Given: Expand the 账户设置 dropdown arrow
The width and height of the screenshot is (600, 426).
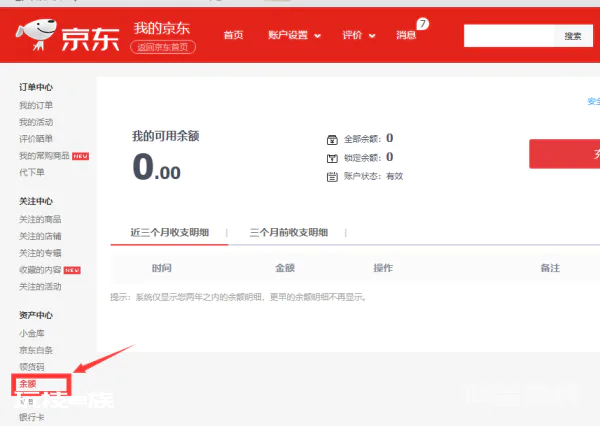Looking at the screenshot, I should coord(317,36).
